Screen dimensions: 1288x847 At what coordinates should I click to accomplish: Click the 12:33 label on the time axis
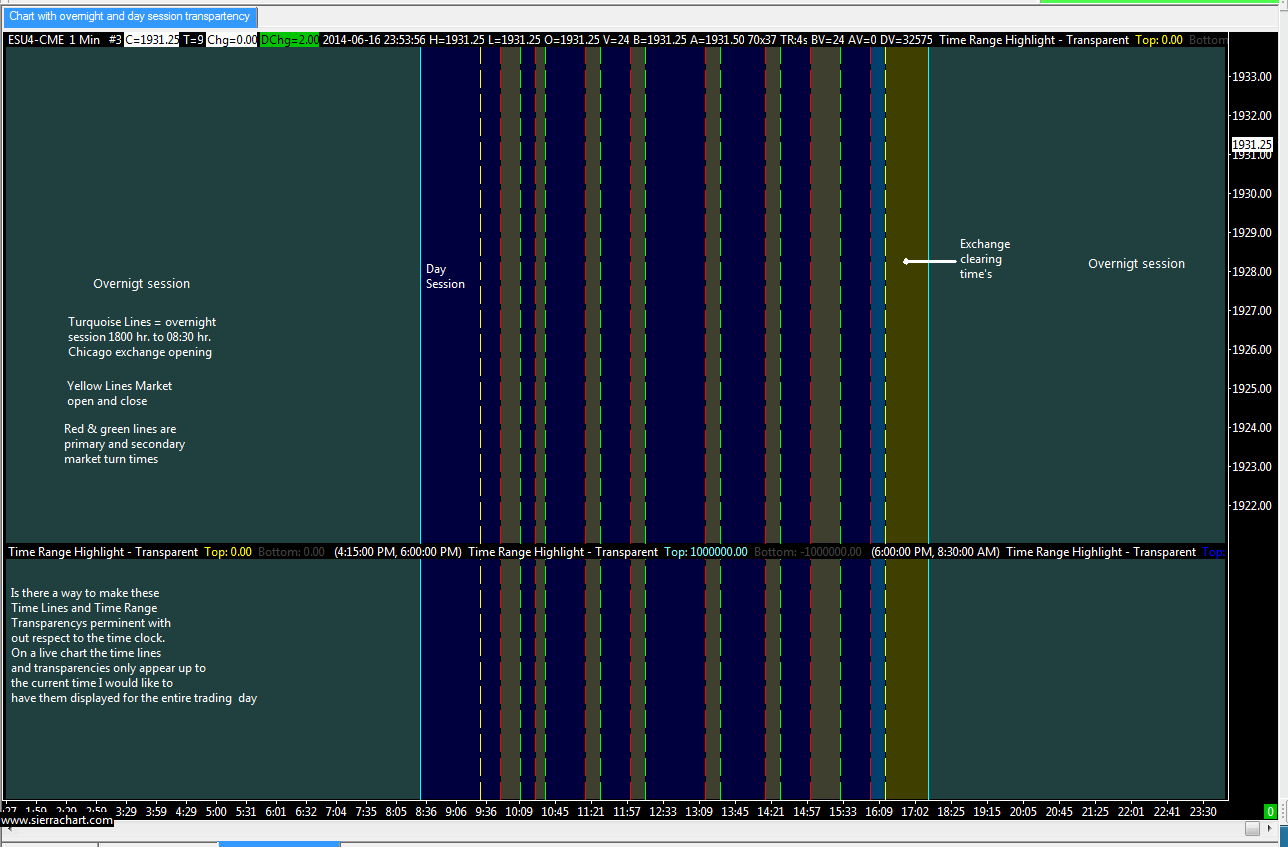(x=660, y=812)
